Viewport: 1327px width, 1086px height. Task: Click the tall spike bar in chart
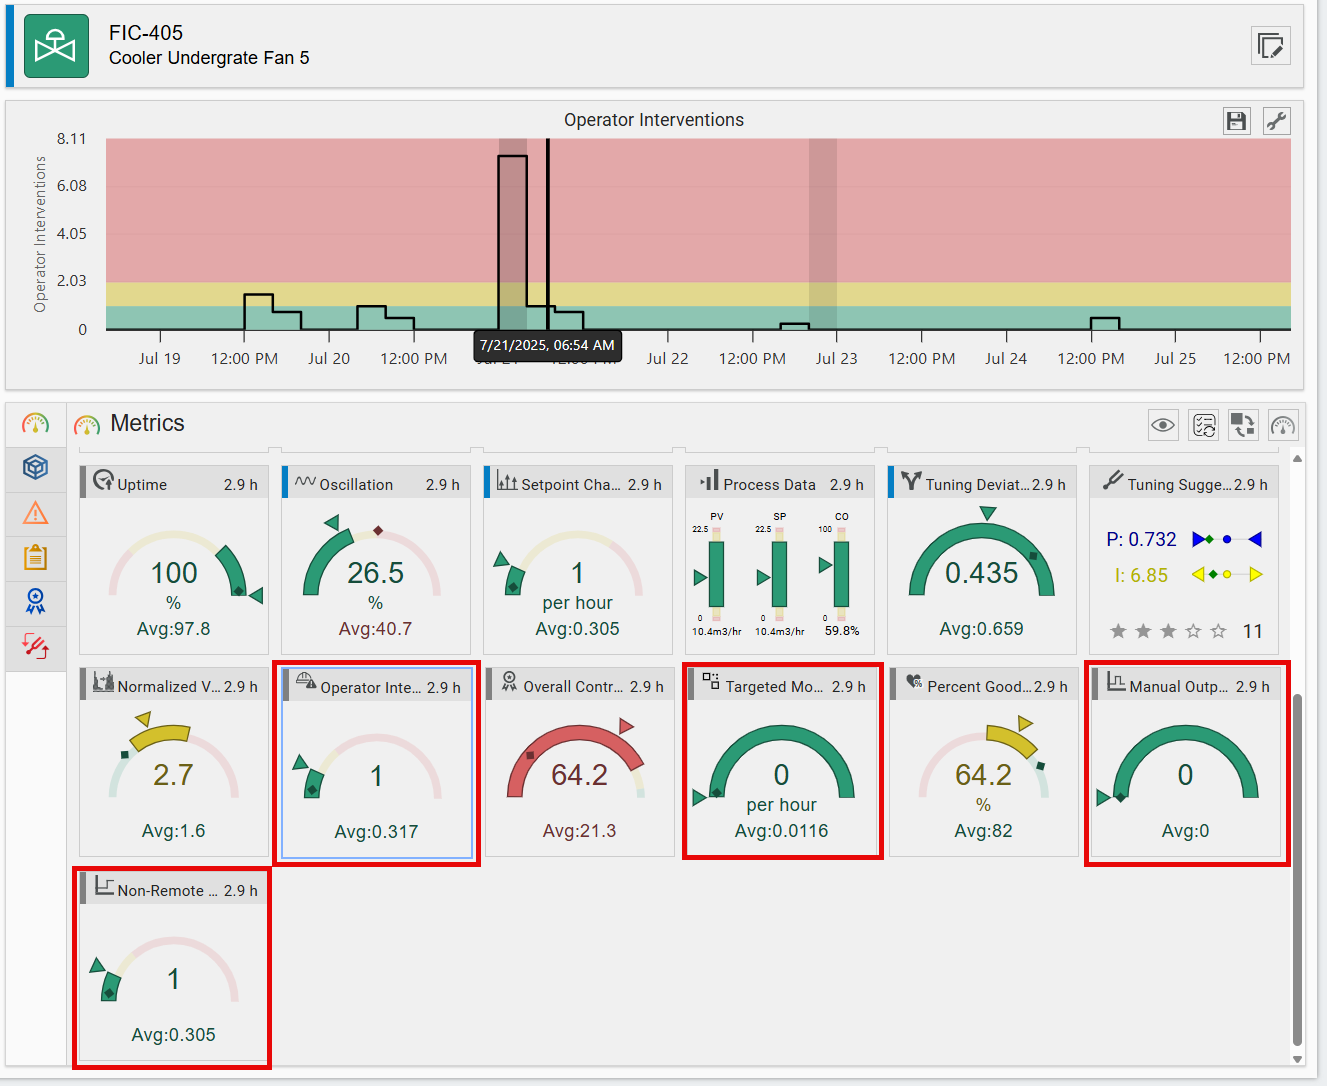pyautogui.click(x=513, y=243)
